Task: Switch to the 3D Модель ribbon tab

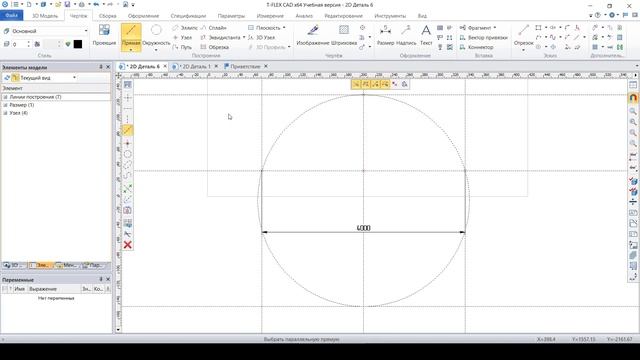Action: [45, 16]
